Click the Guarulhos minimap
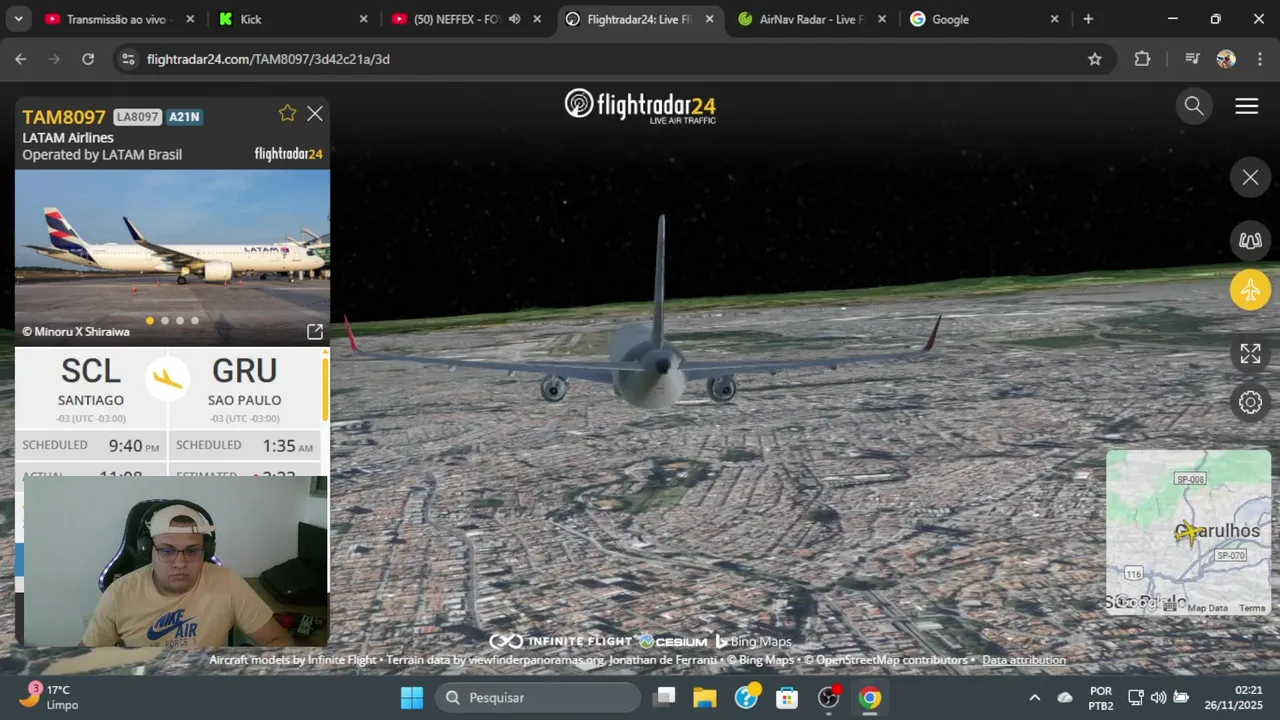 pos(1188,532)
